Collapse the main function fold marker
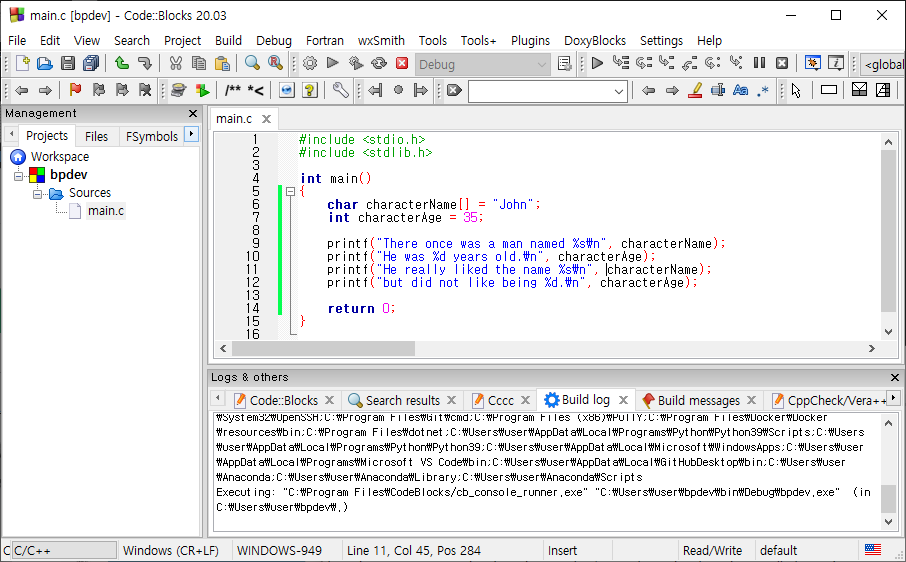 [x=291, y=191]
